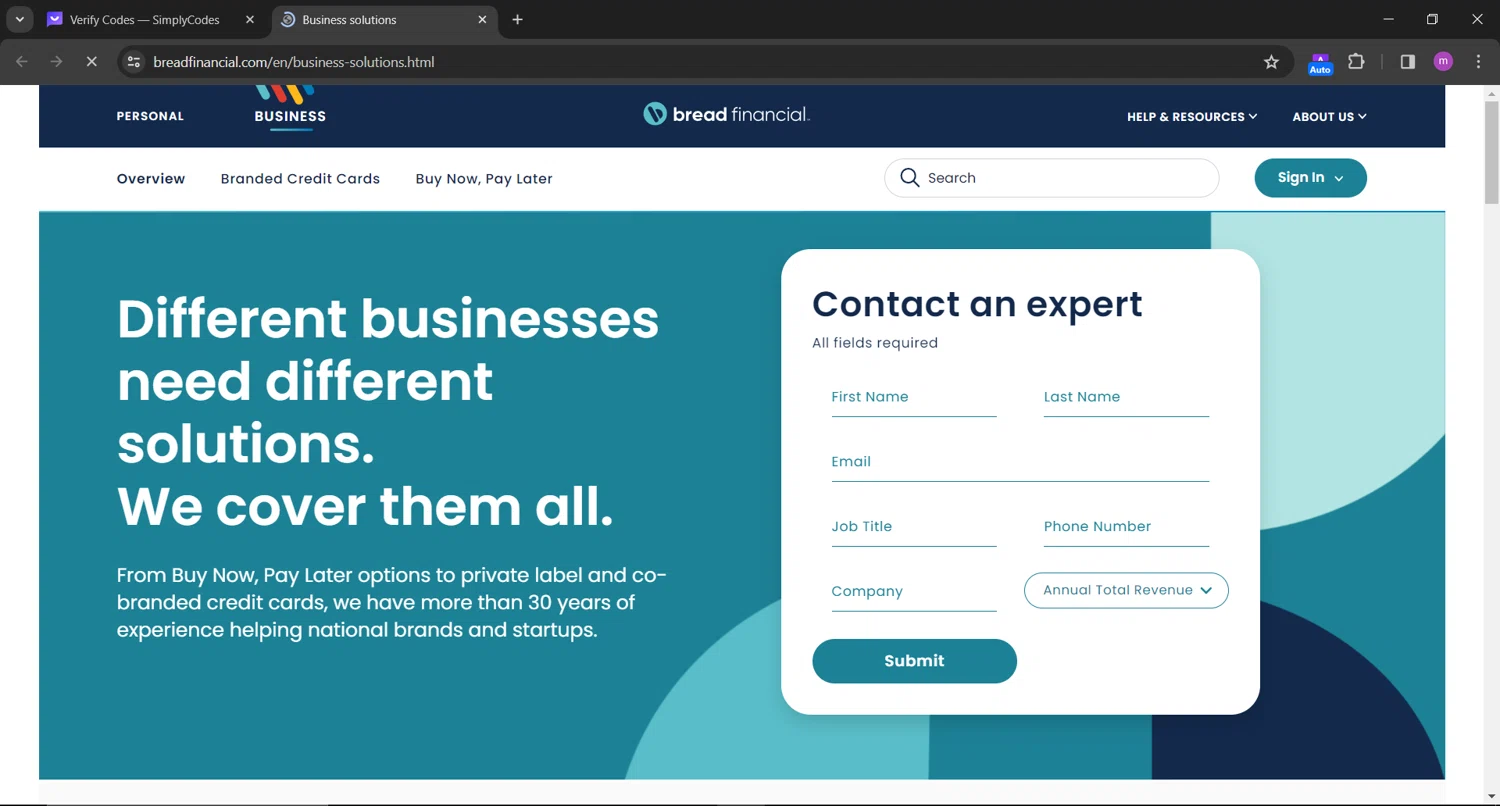The height and width of the screenshot is (806, 1500).
Task: Minimize the Chrome window
Action: point(1388,19)
